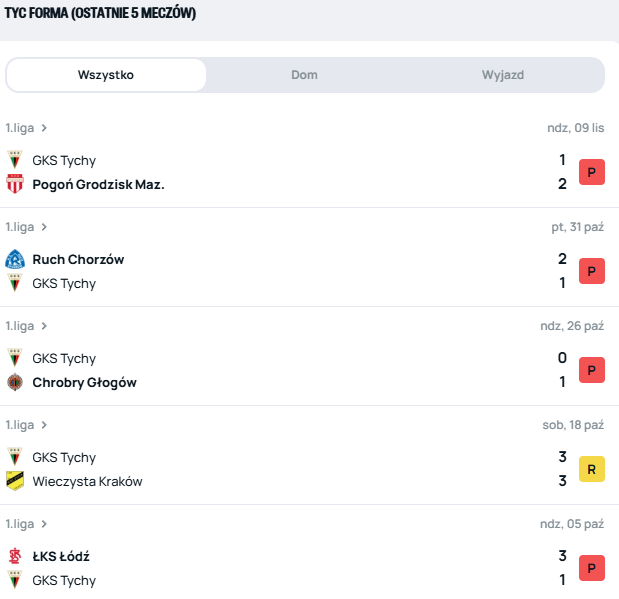The height and width of the screenshot is (599, 619).
Task: Open the 1.liga link for the 18 paź match
Action: [21, 425]
